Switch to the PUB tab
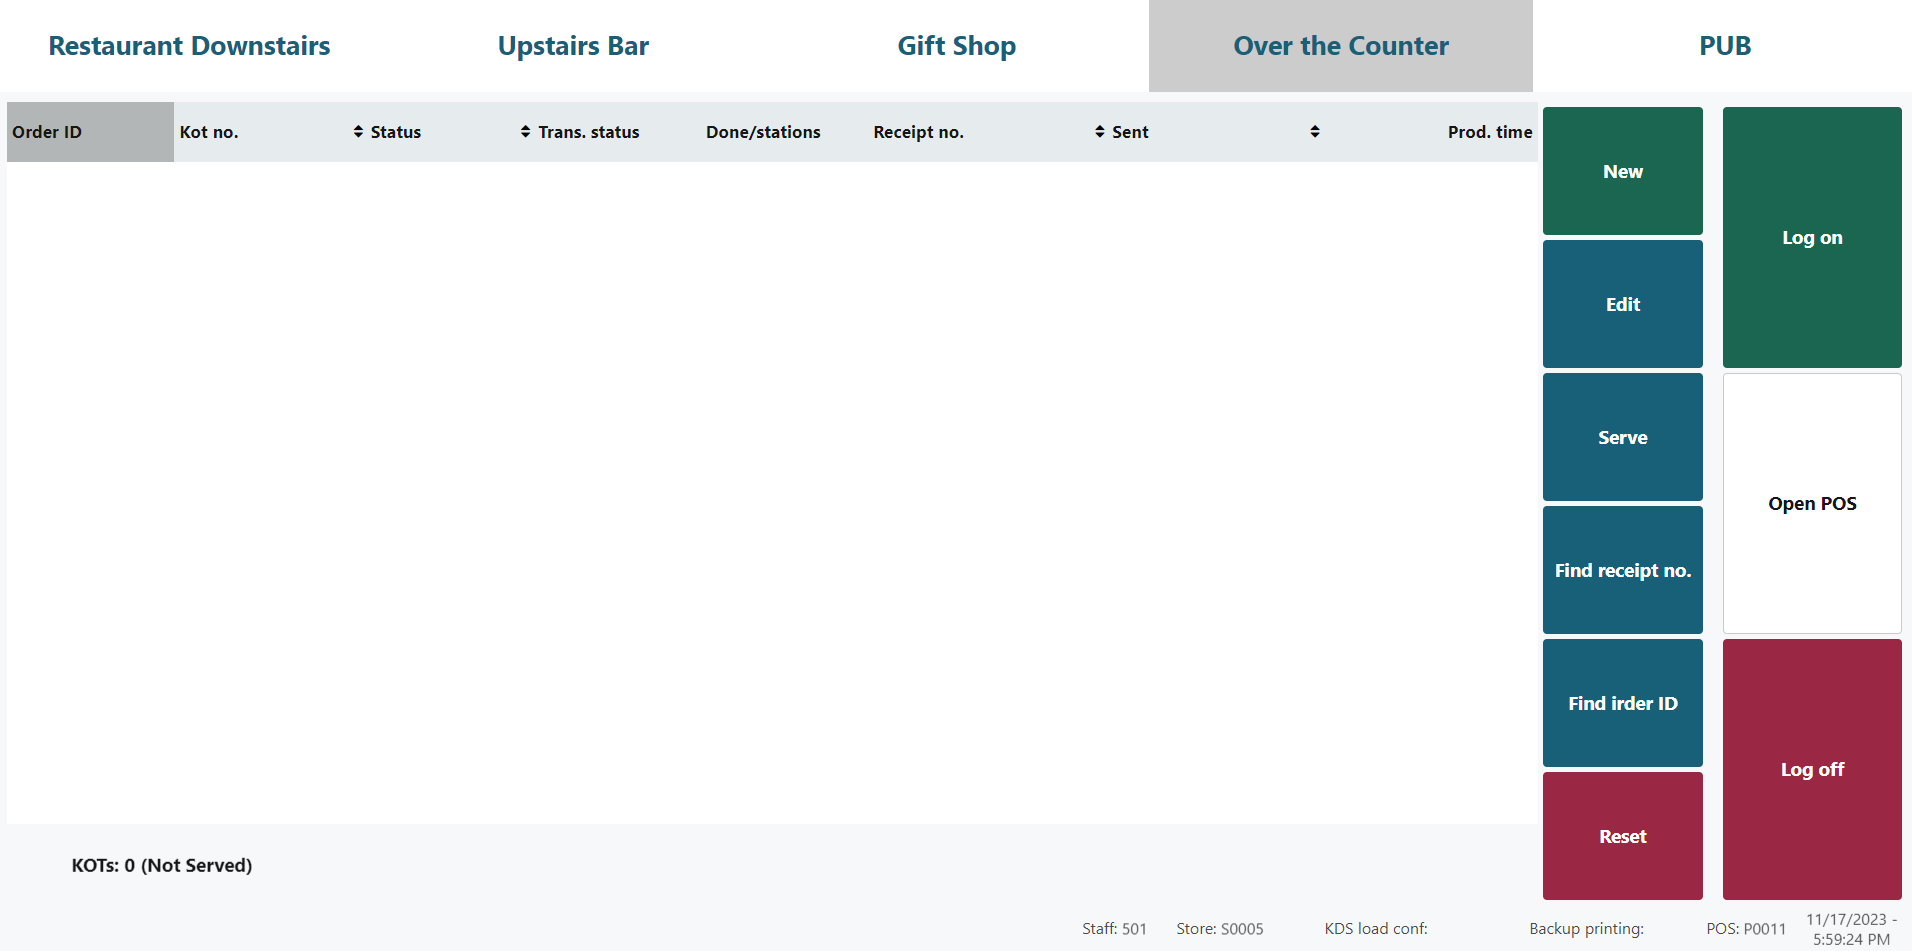This screenshot has width=1912, height=951. tap(1725, 46)
